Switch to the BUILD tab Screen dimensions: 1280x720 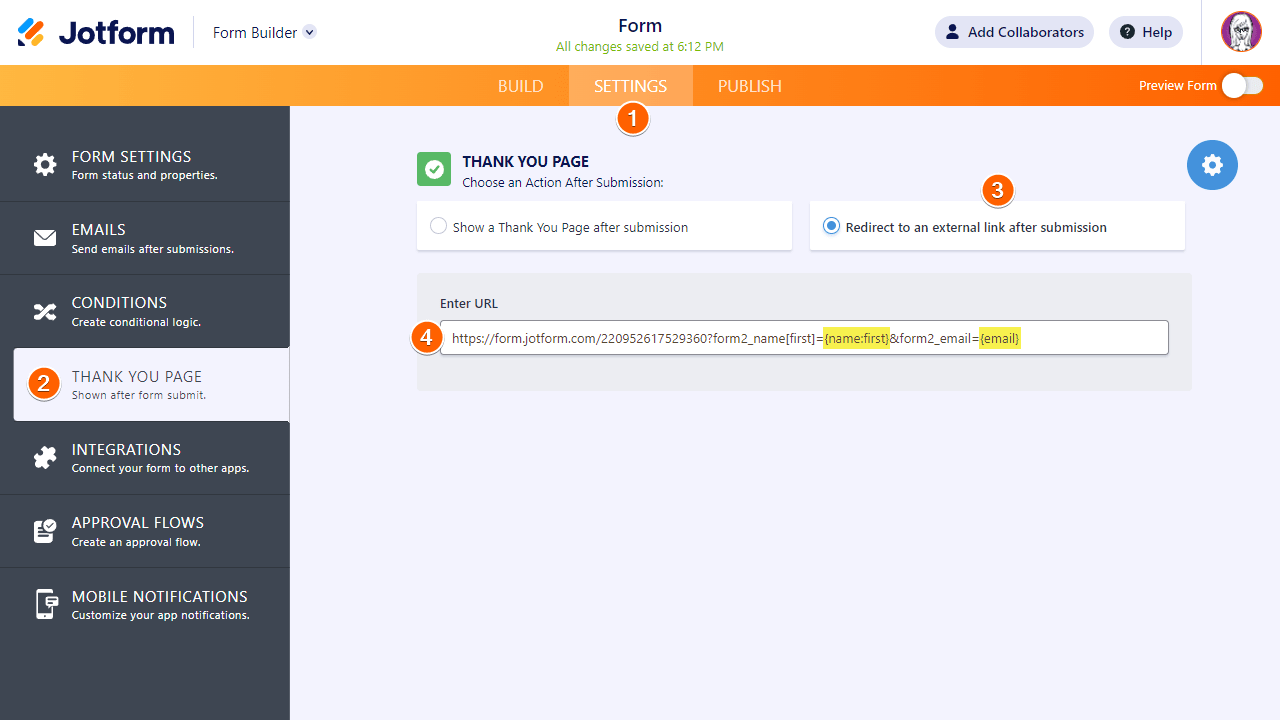(x=520, y=86)
